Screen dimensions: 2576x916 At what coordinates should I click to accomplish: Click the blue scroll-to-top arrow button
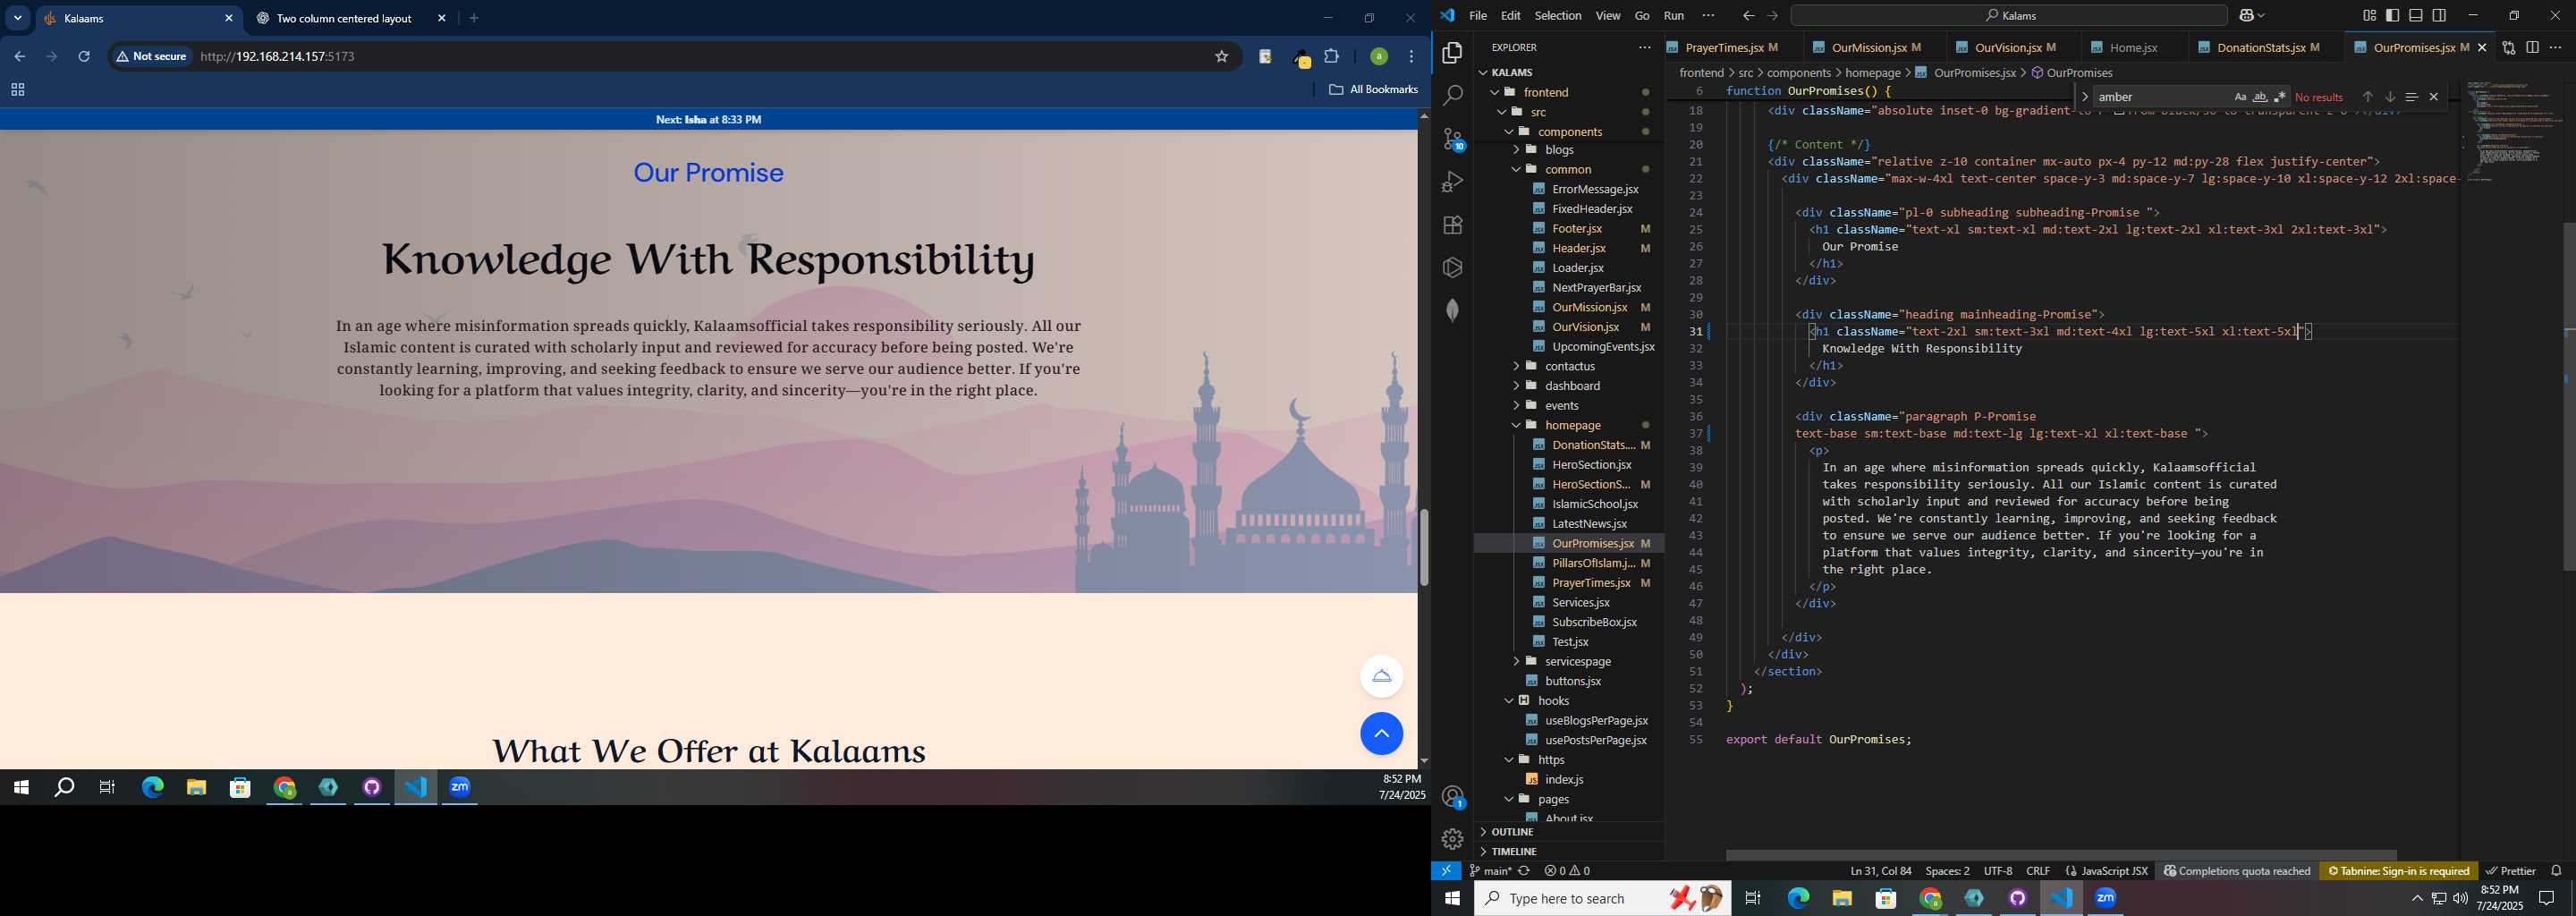pyautogui.click(x=1381, y=734)
